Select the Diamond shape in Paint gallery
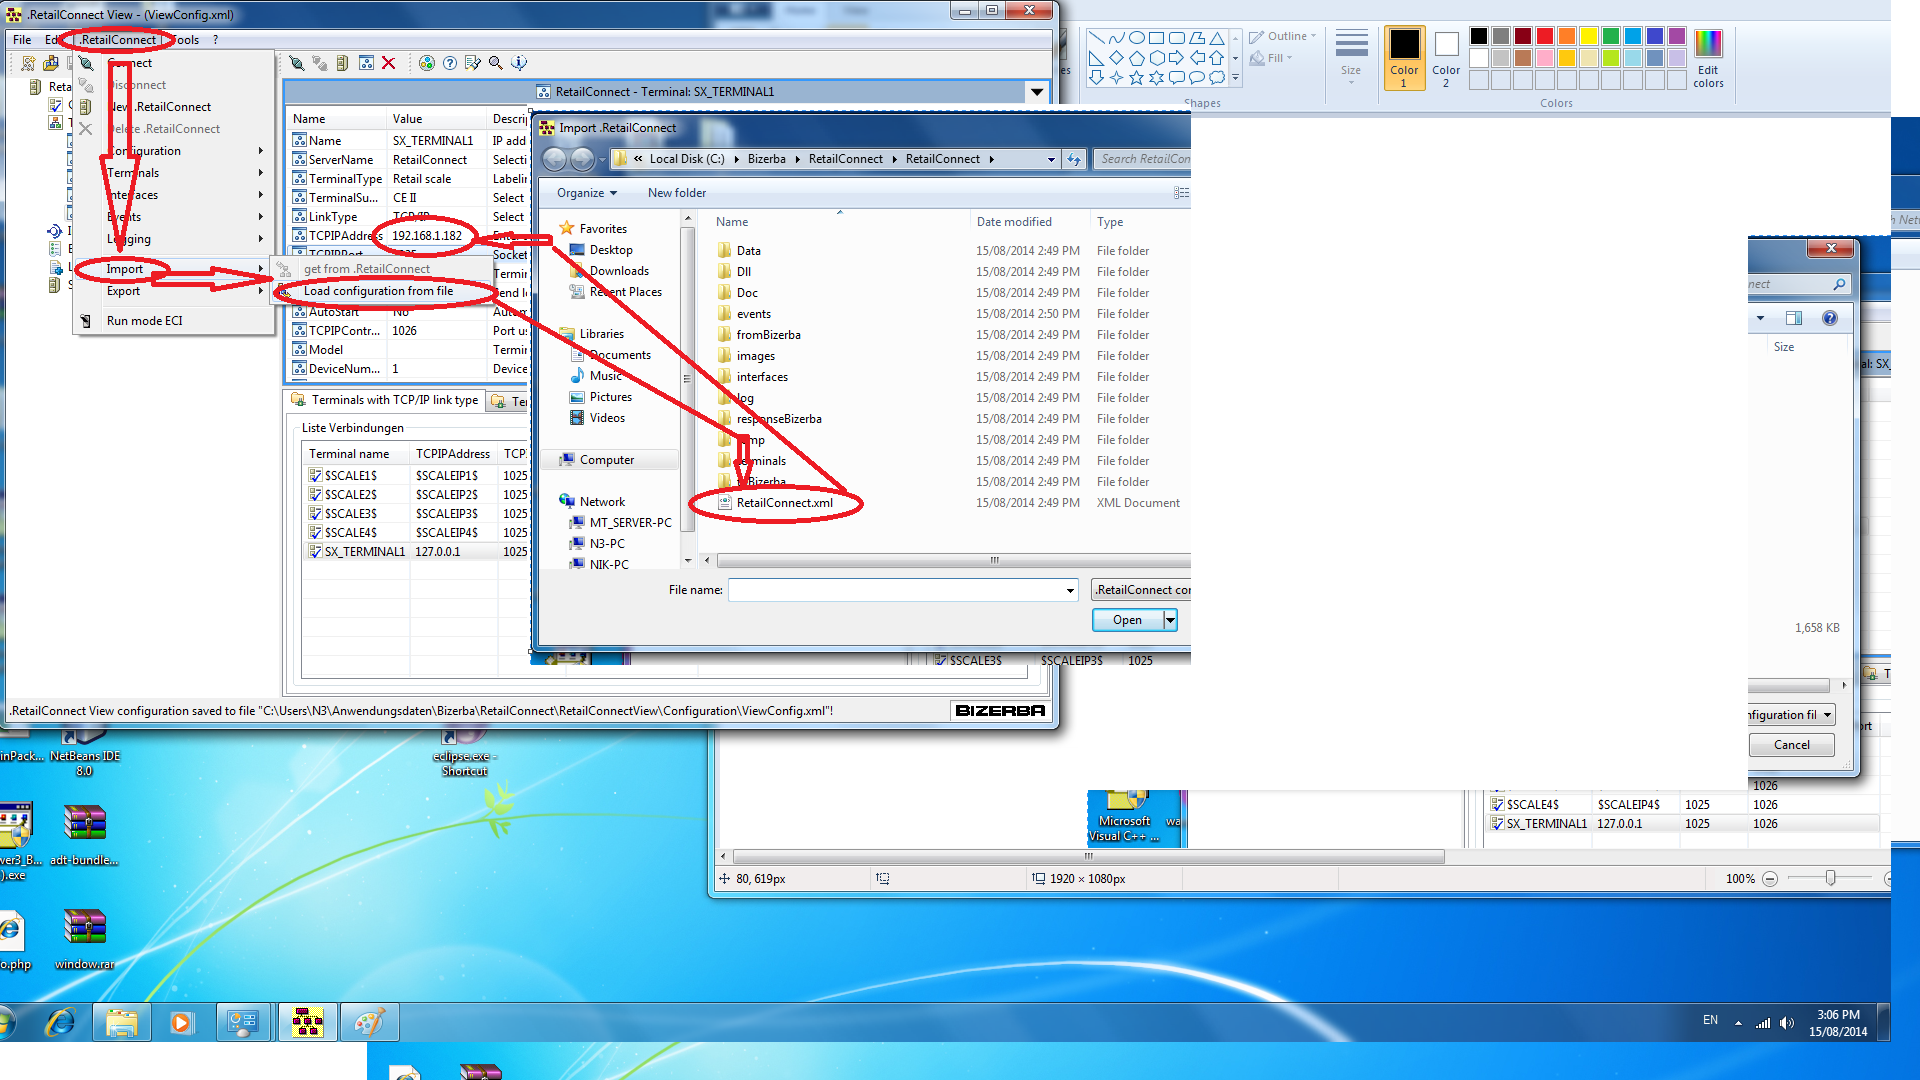 [1117, 58]
